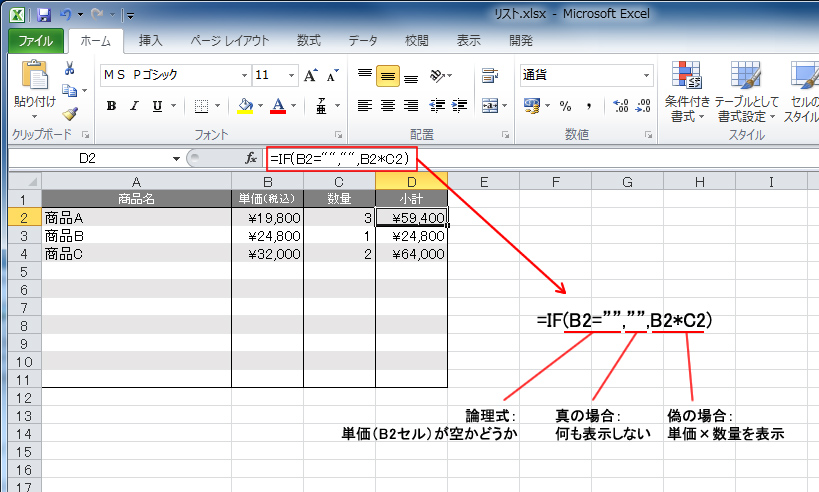Click the Redo arrow icon
The image size is (819, 492).
click(97, 15)
